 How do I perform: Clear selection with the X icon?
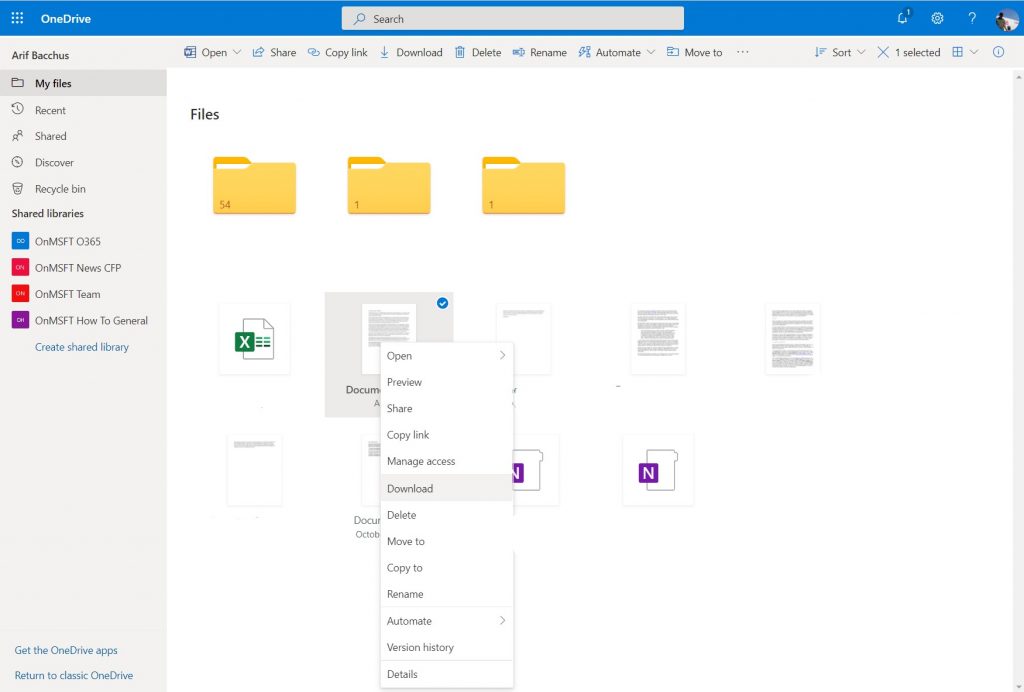click(883, 52)
